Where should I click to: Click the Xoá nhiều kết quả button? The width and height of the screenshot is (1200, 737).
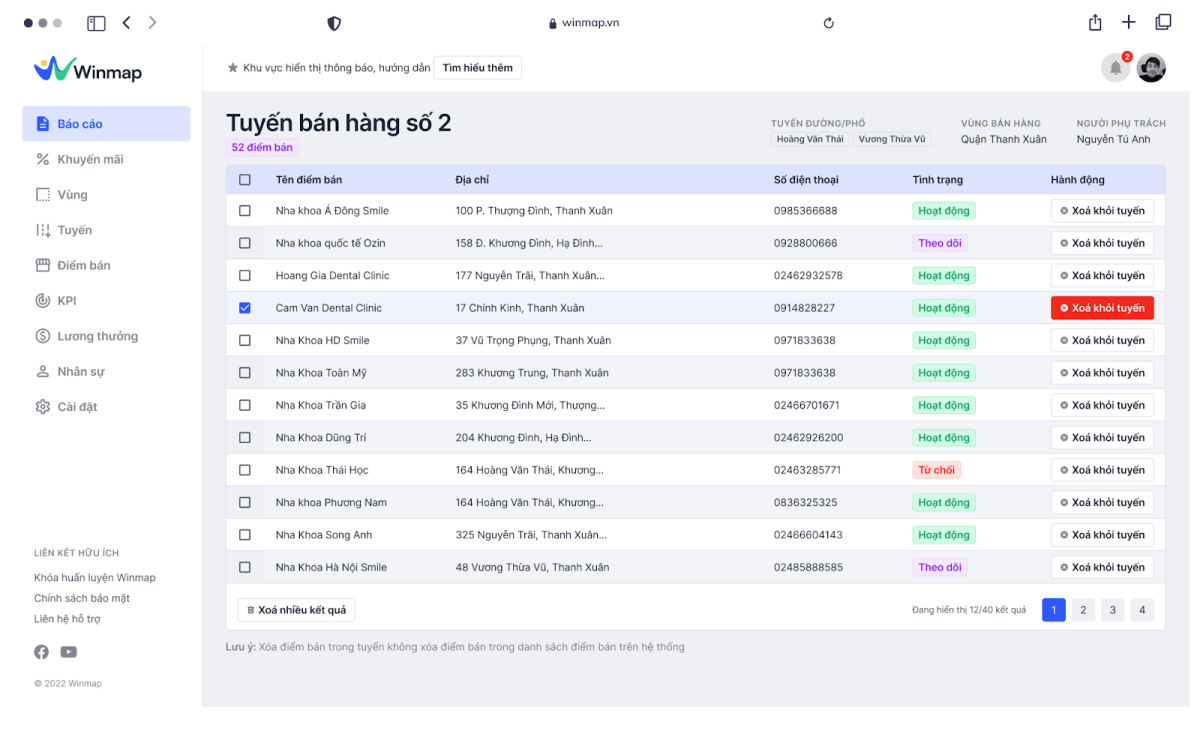[296, 610]
